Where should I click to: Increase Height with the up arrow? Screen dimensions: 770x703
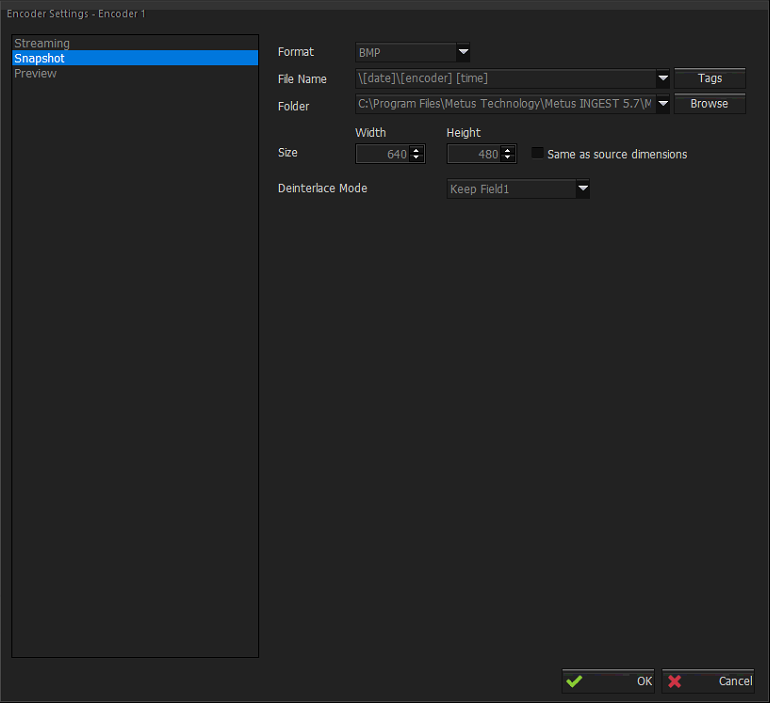[508, 150]
